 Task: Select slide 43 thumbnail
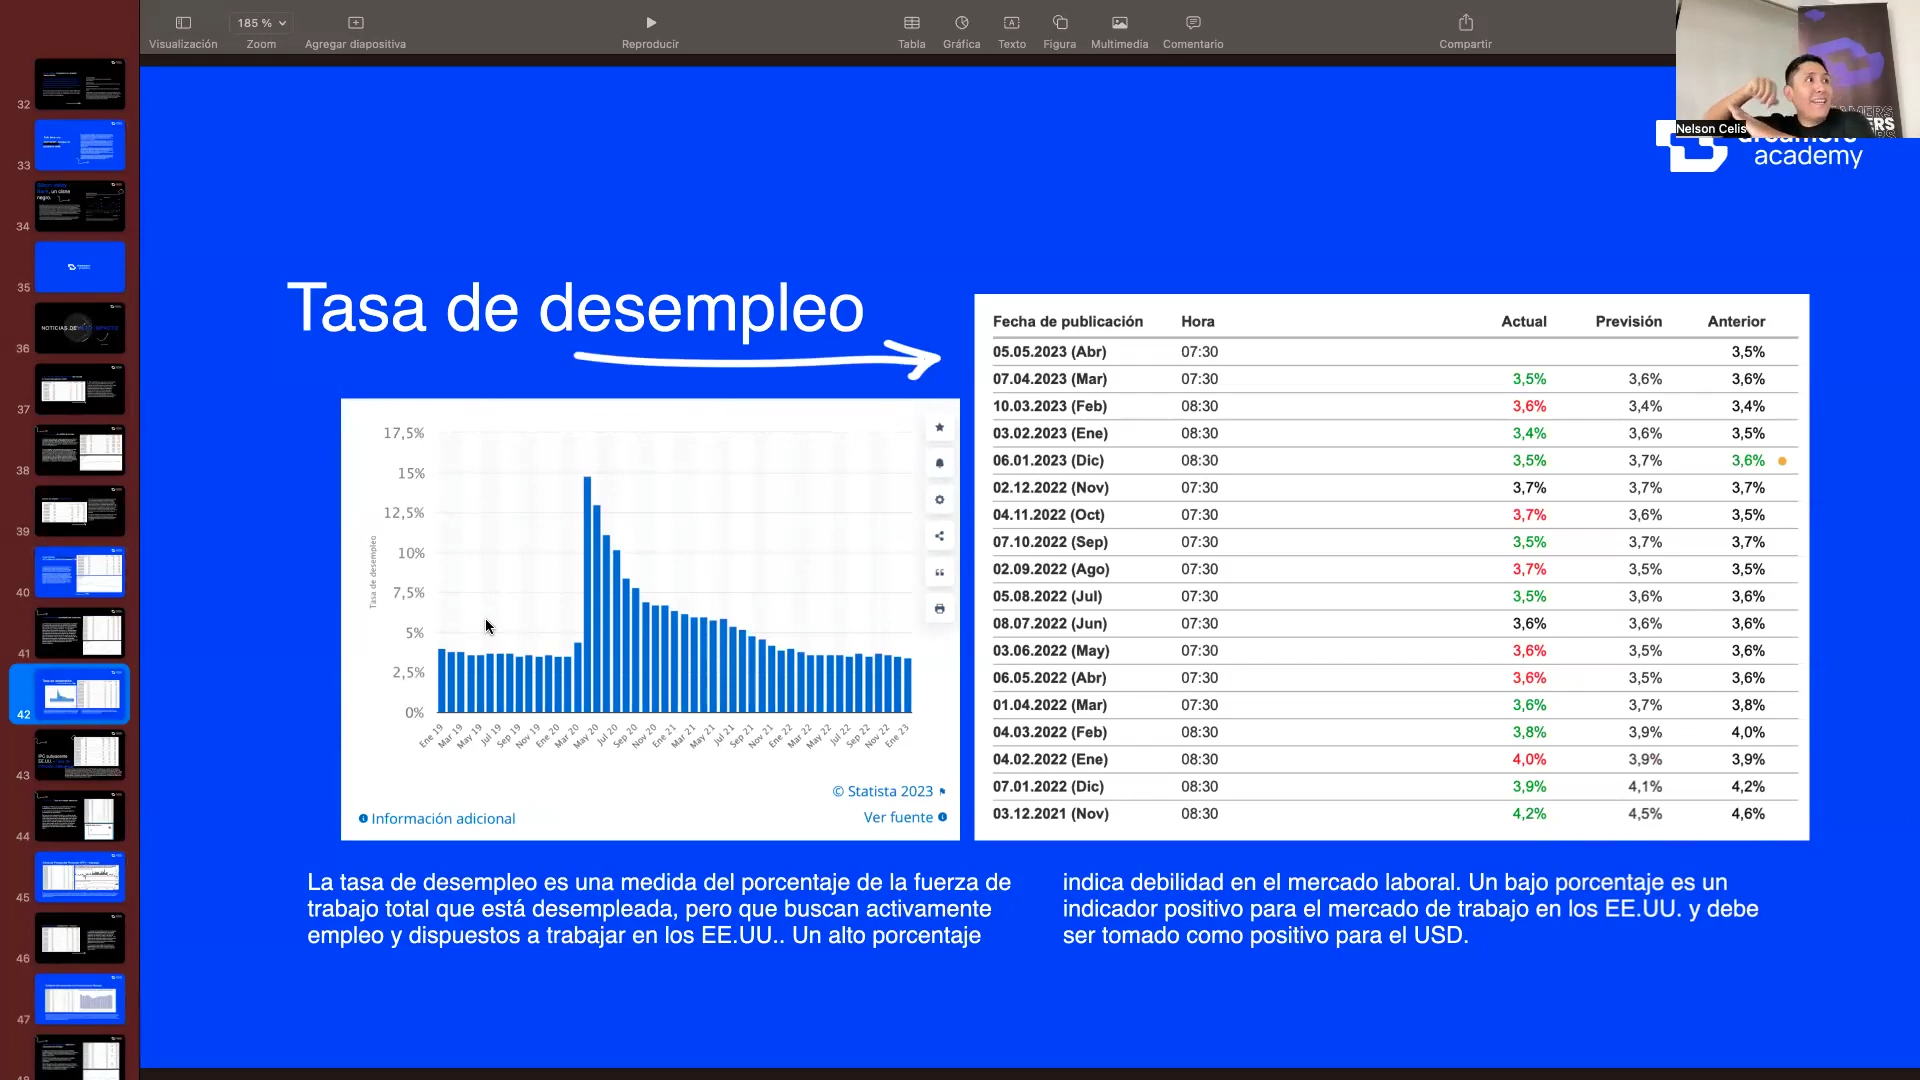(80, 754)
